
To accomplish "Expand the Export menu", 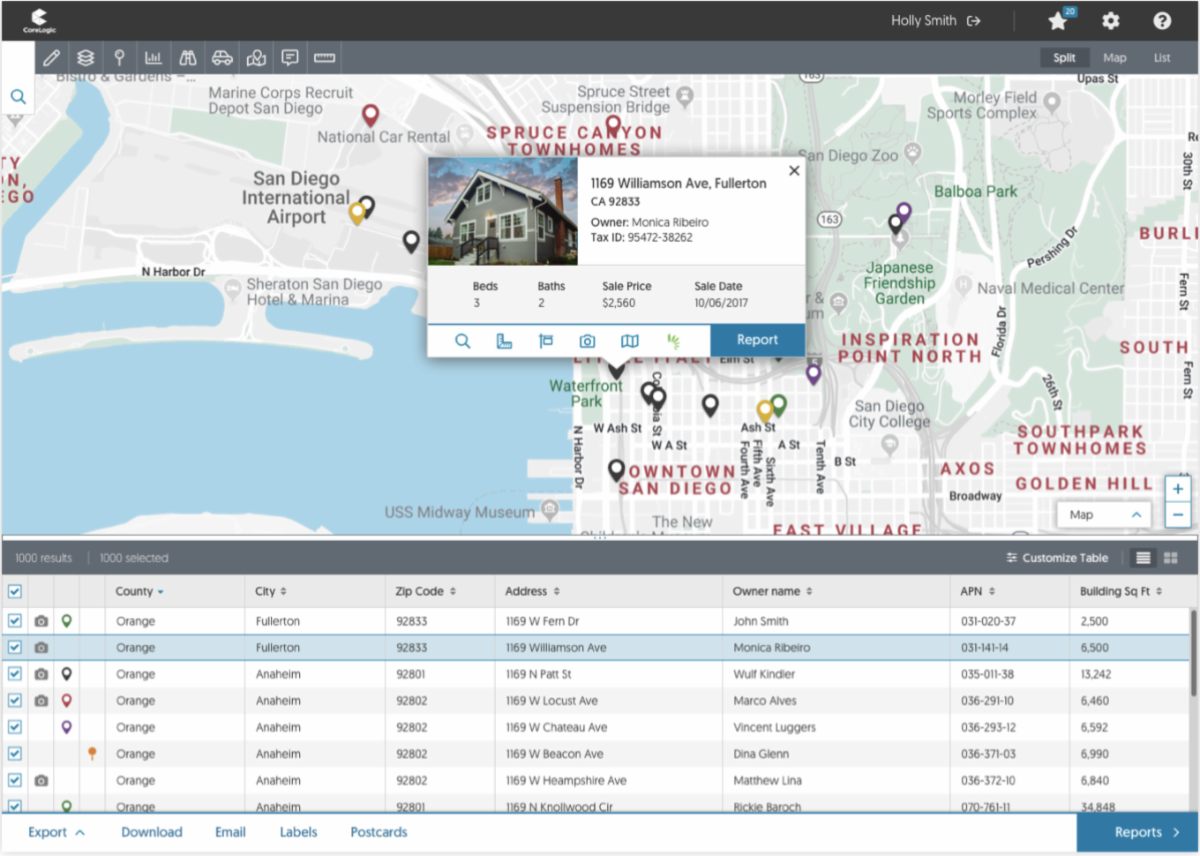I will [56, 832].
